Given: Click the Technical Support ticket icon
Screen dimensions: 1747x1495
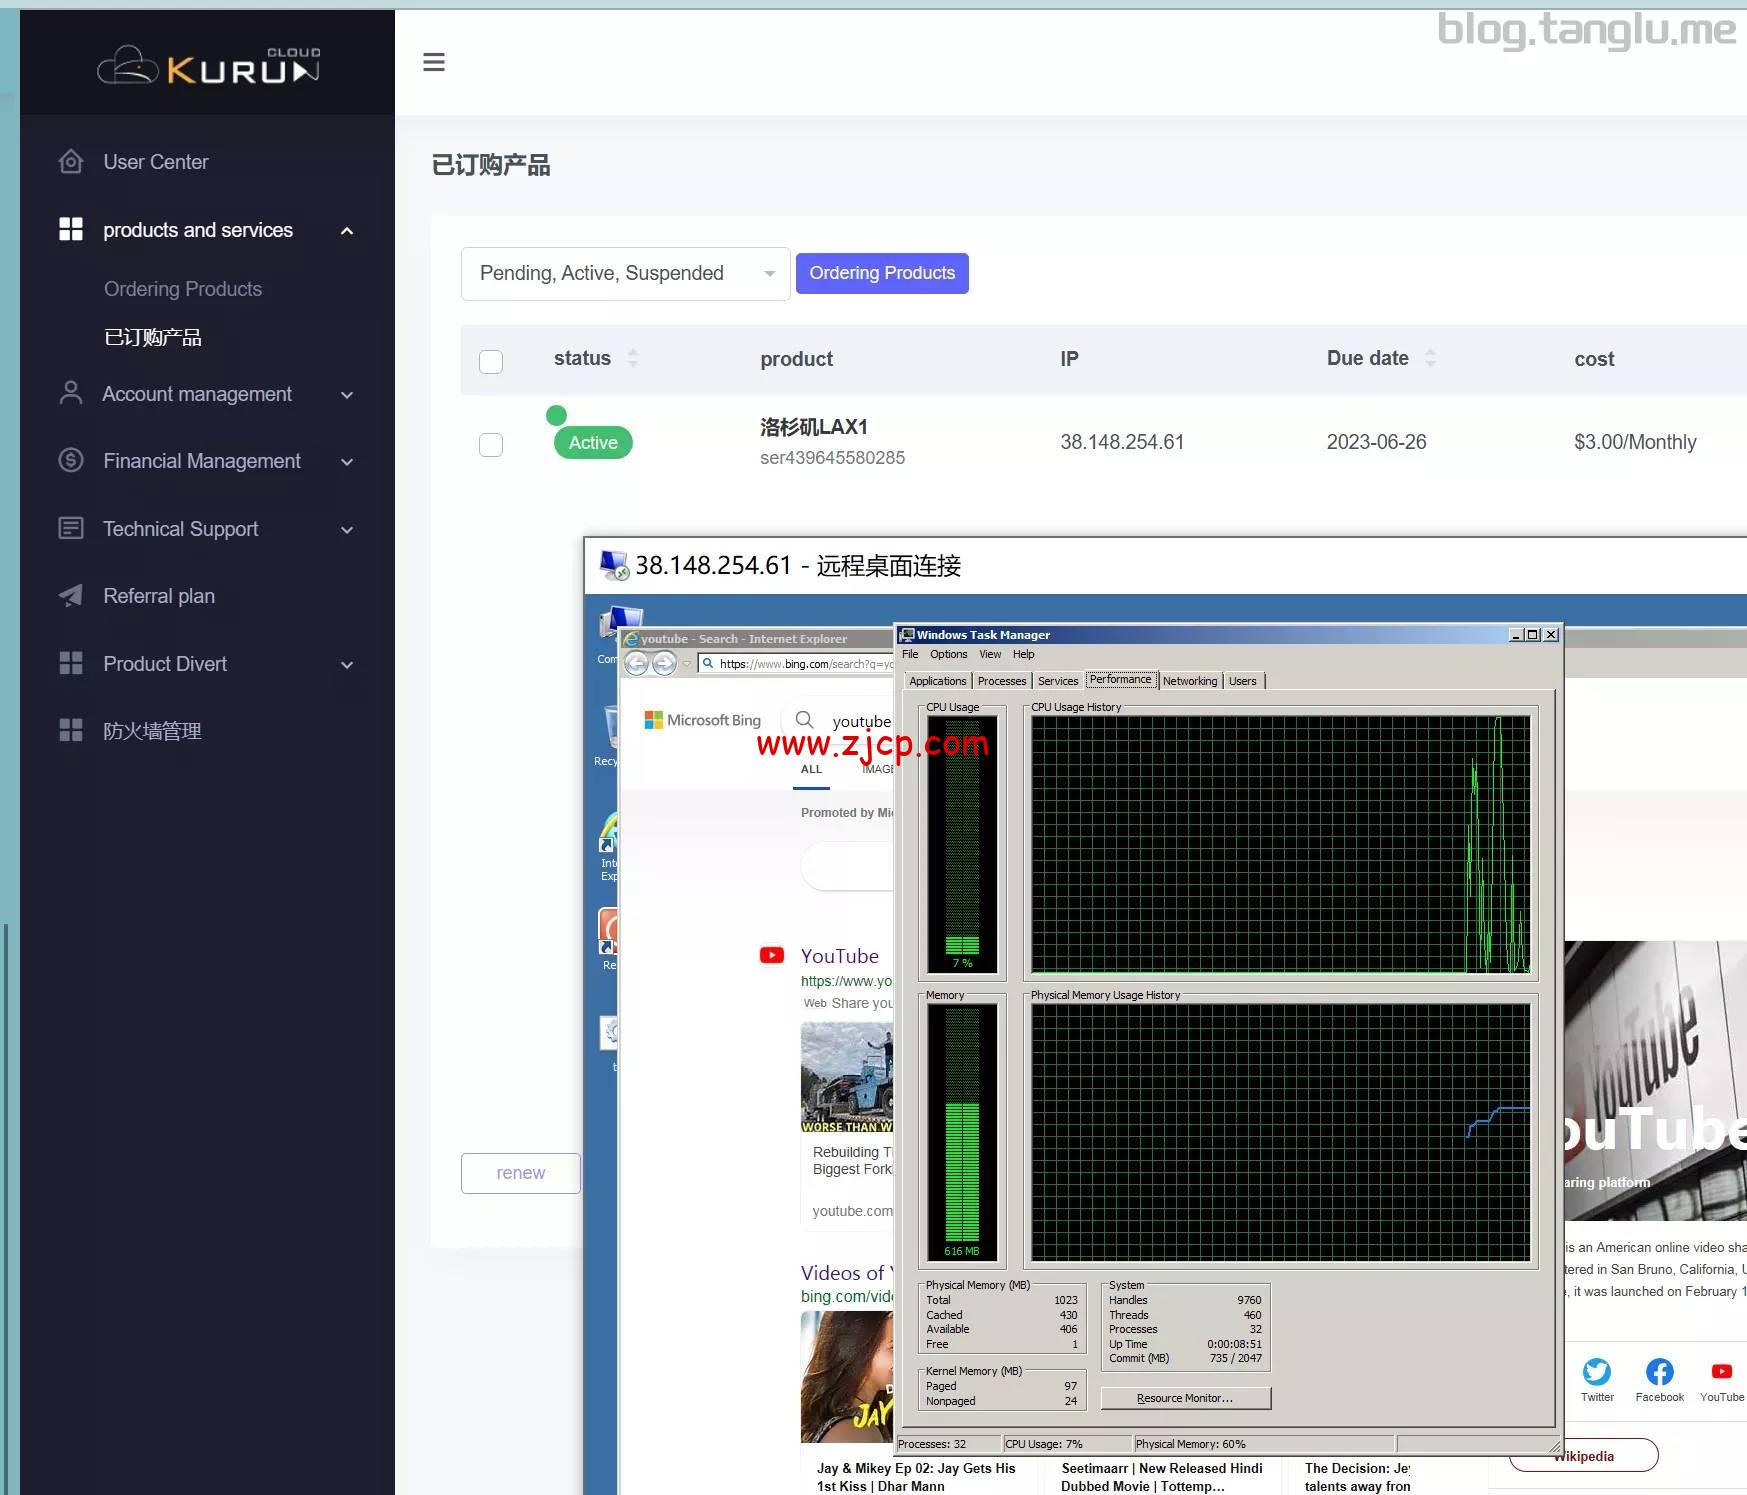Looking at the screenshot, I should 71,528.
